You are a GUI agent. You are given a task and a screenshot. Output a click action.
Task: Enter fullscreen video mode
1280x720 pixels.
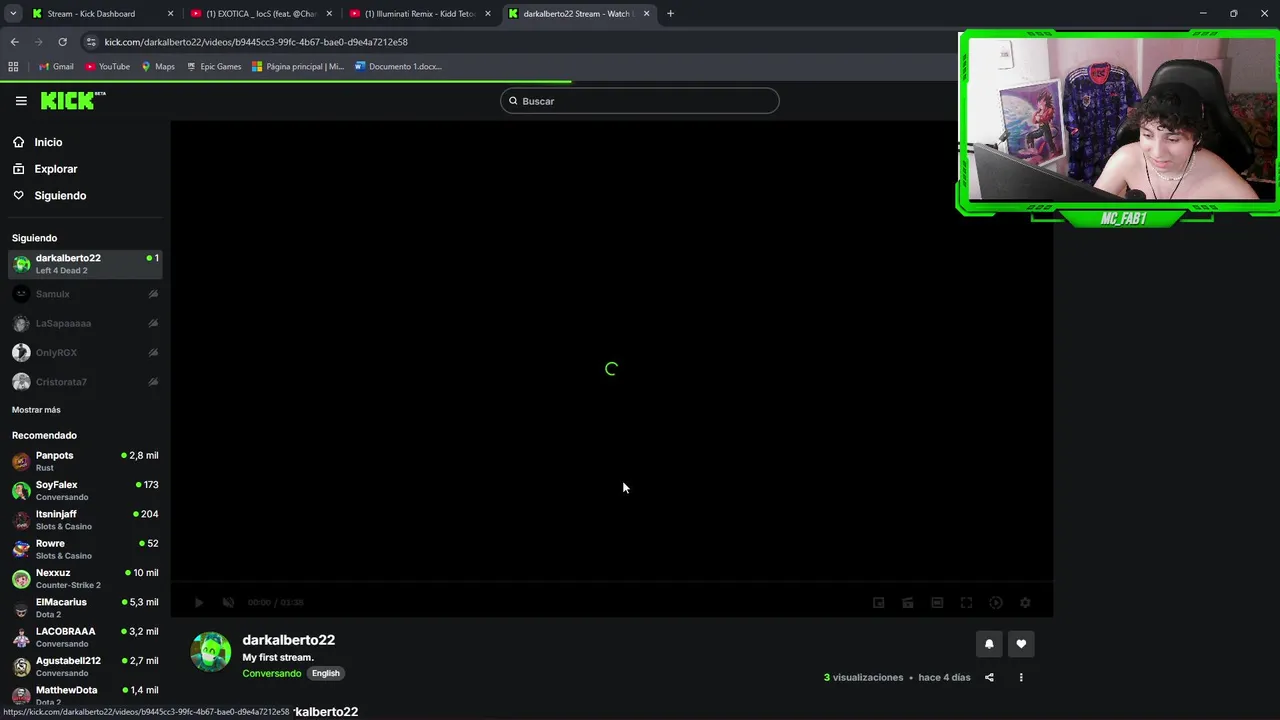point(966,603)
